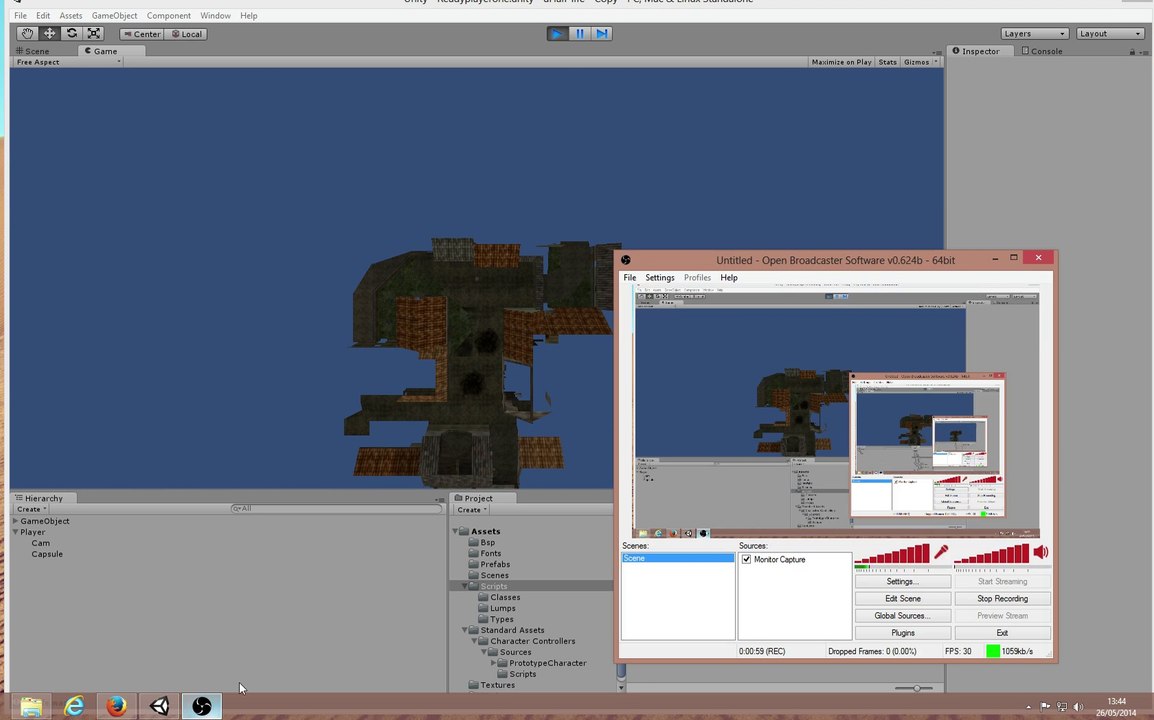Select the Move tool in Unity toolbar

pos(49,33)
